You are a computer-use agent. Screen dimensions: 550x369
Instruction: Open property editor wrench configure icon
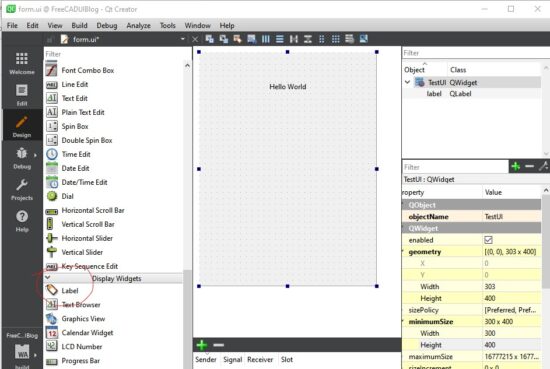(544, 166)
